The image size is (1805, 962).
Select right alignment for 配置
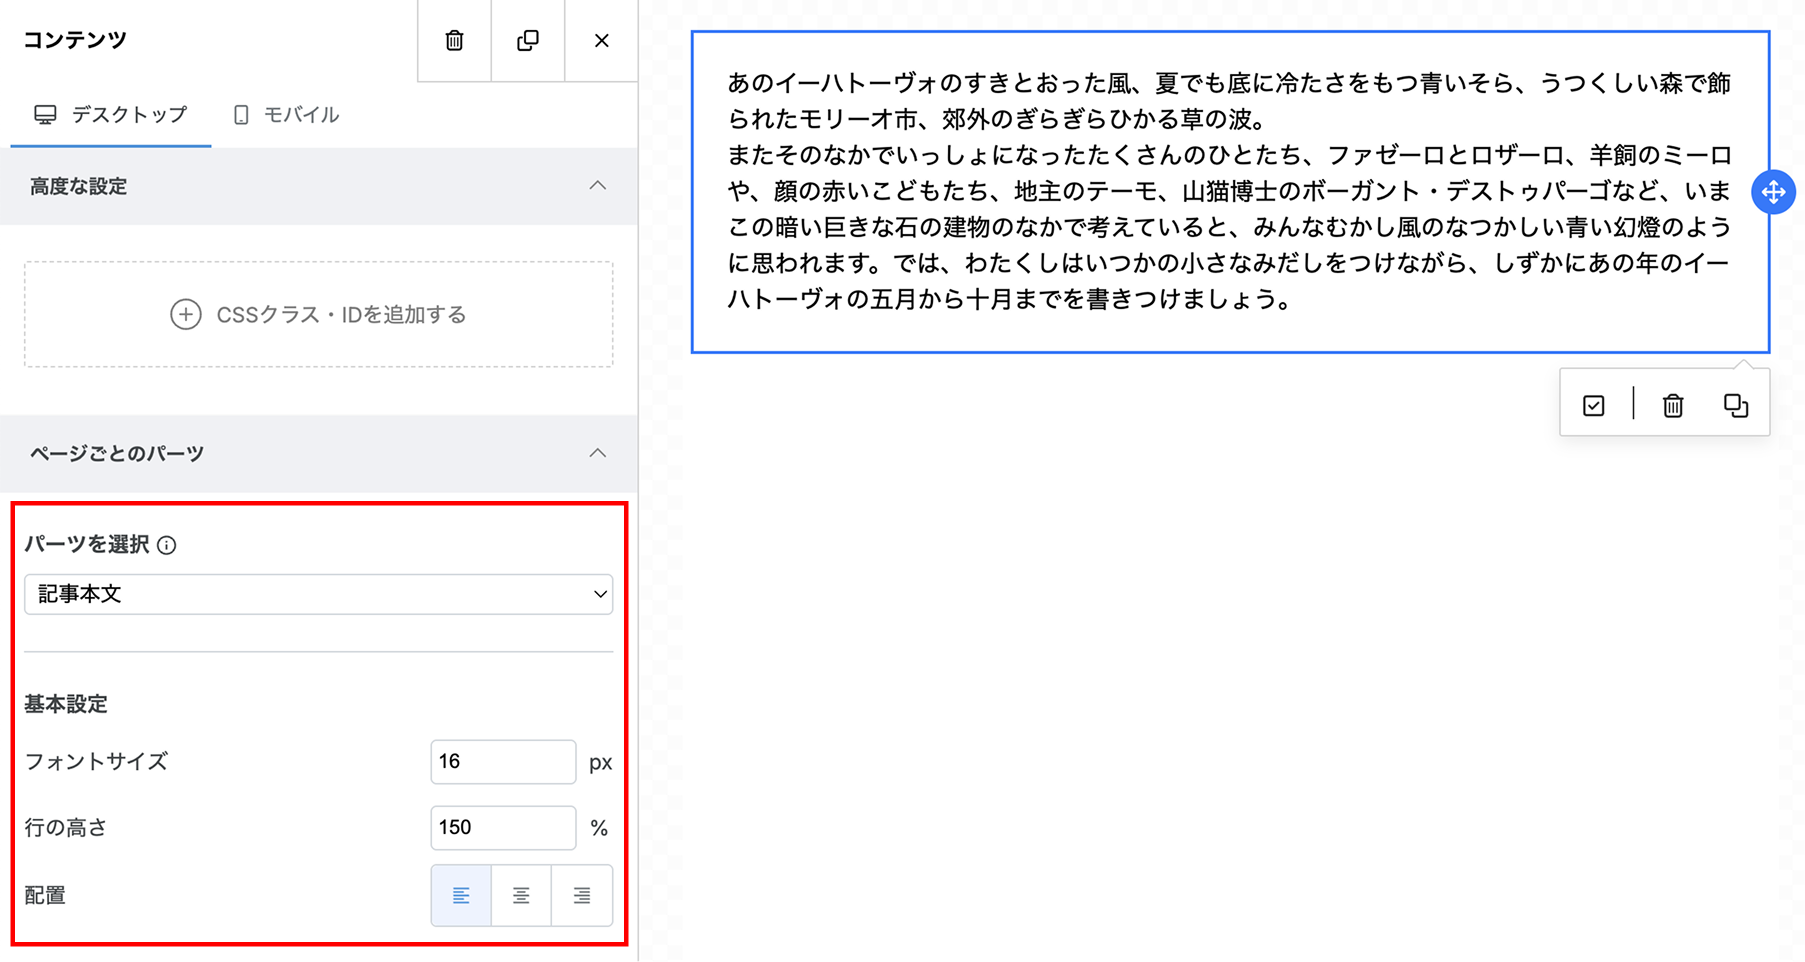point(581,895)
